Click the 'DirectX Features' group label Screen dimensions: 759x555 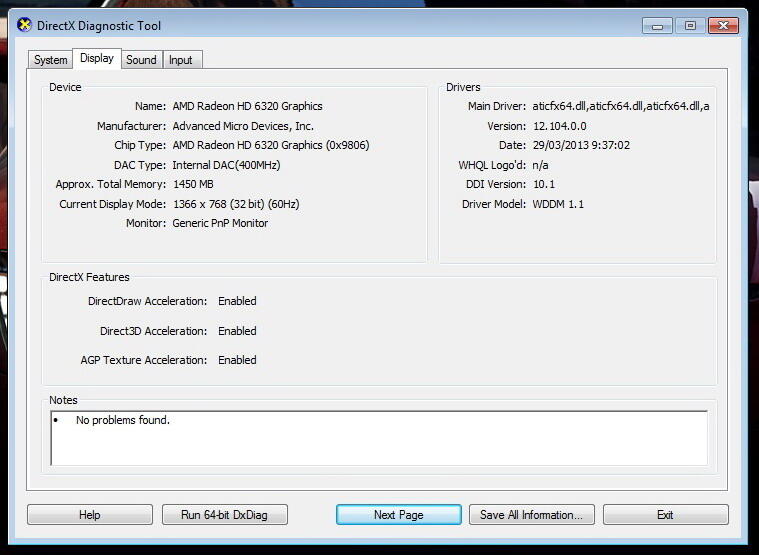(x=90, y=277)
